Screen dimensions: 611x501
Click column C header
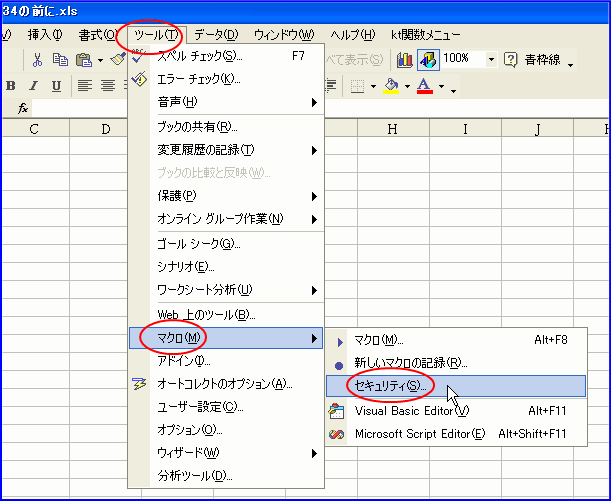[x=35, y=128]
